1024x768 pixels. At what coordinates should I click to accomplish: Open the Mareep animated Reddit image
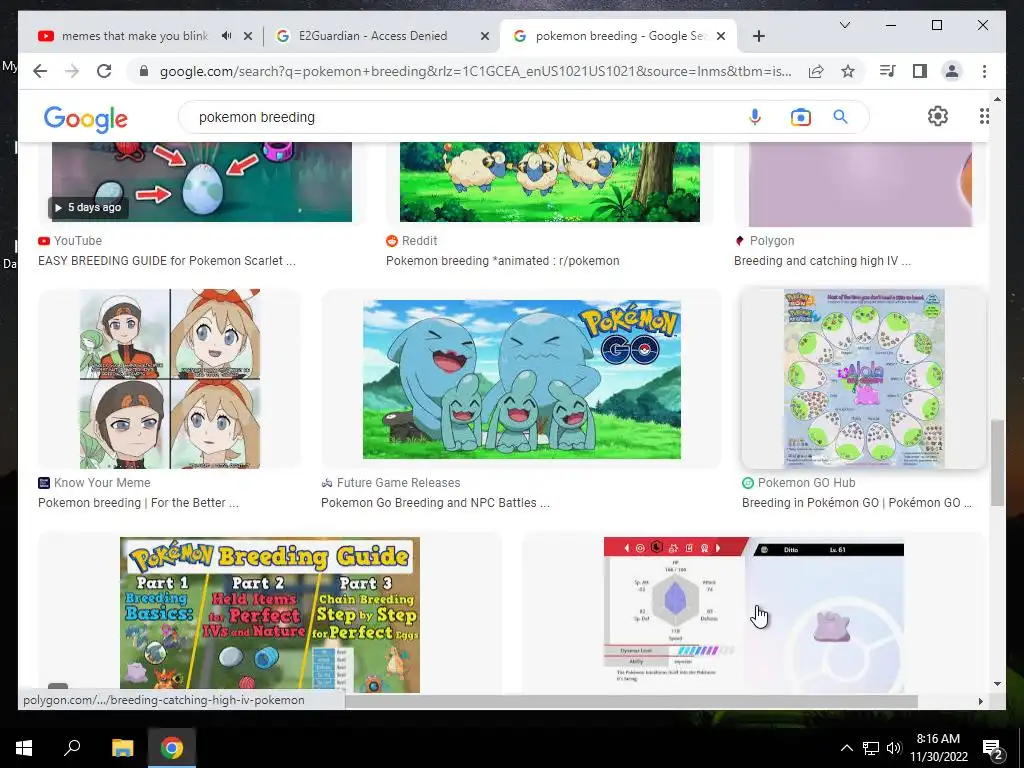tap(549, 182)
